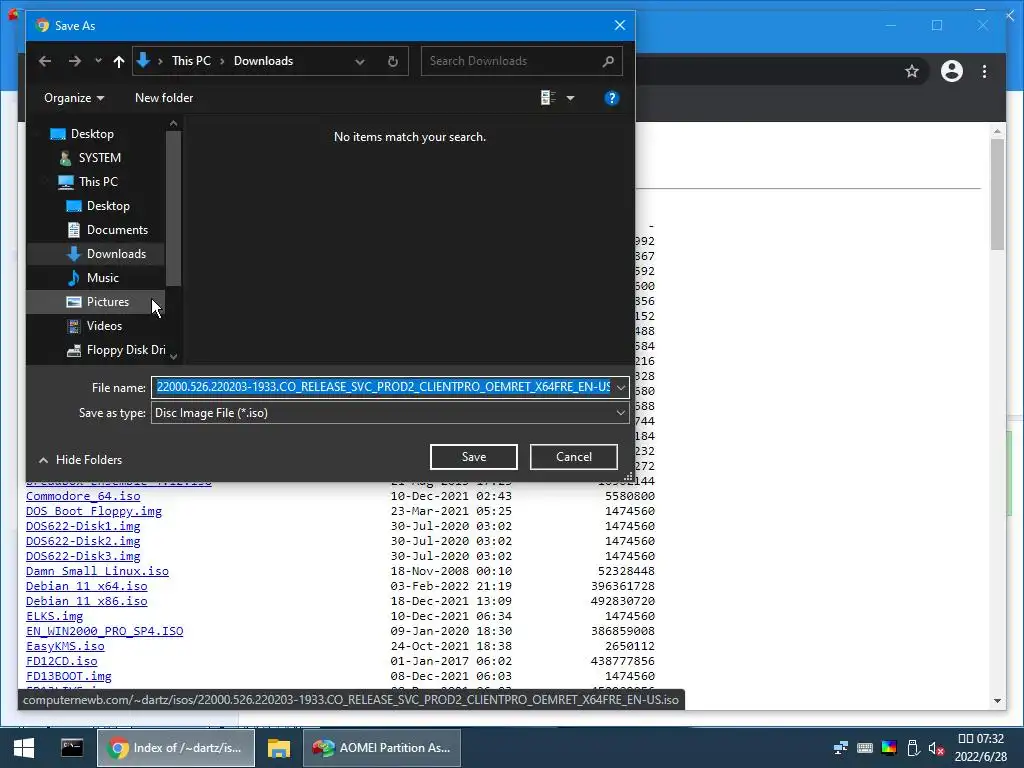Image resolution: width=1024 pixels, height=768 pixels.
Task: Close the Save As dialog
Action: (620, 25)
